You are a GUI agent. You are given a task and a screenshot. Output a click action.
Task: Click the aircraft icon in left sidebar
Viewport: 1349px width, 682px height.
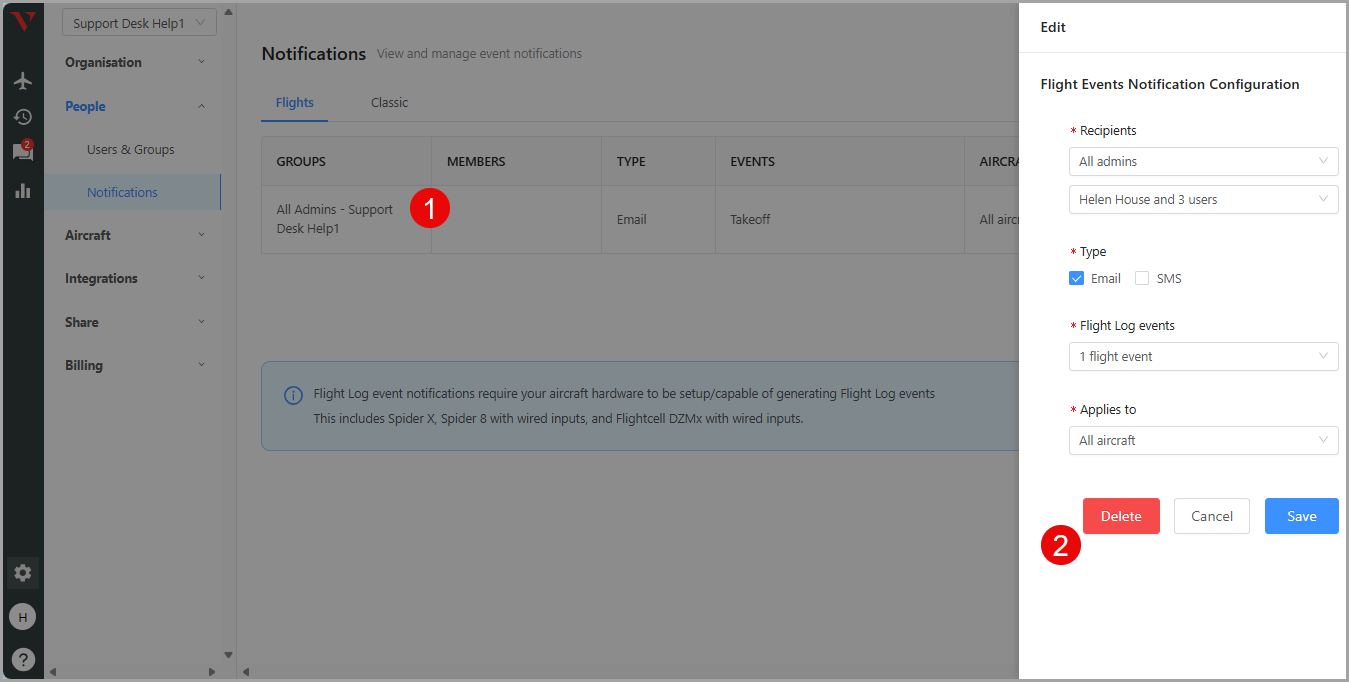22,81
